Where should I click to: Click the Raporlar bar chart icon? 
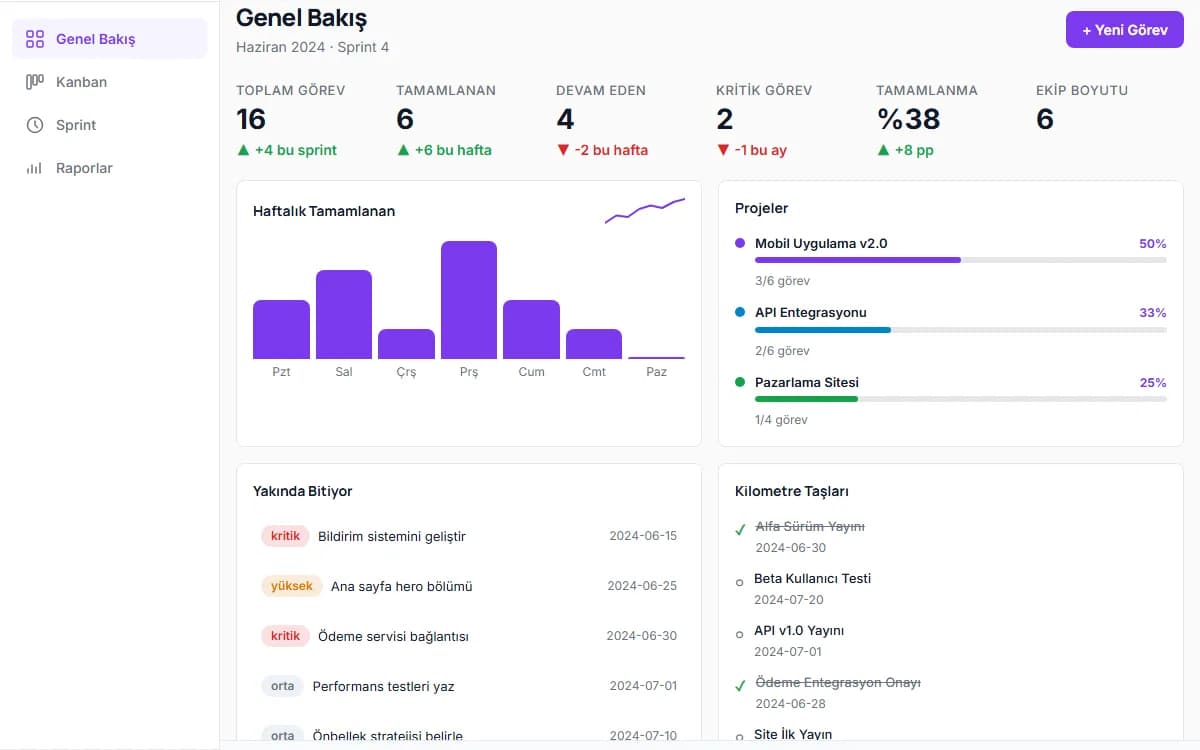click(35, 168)
